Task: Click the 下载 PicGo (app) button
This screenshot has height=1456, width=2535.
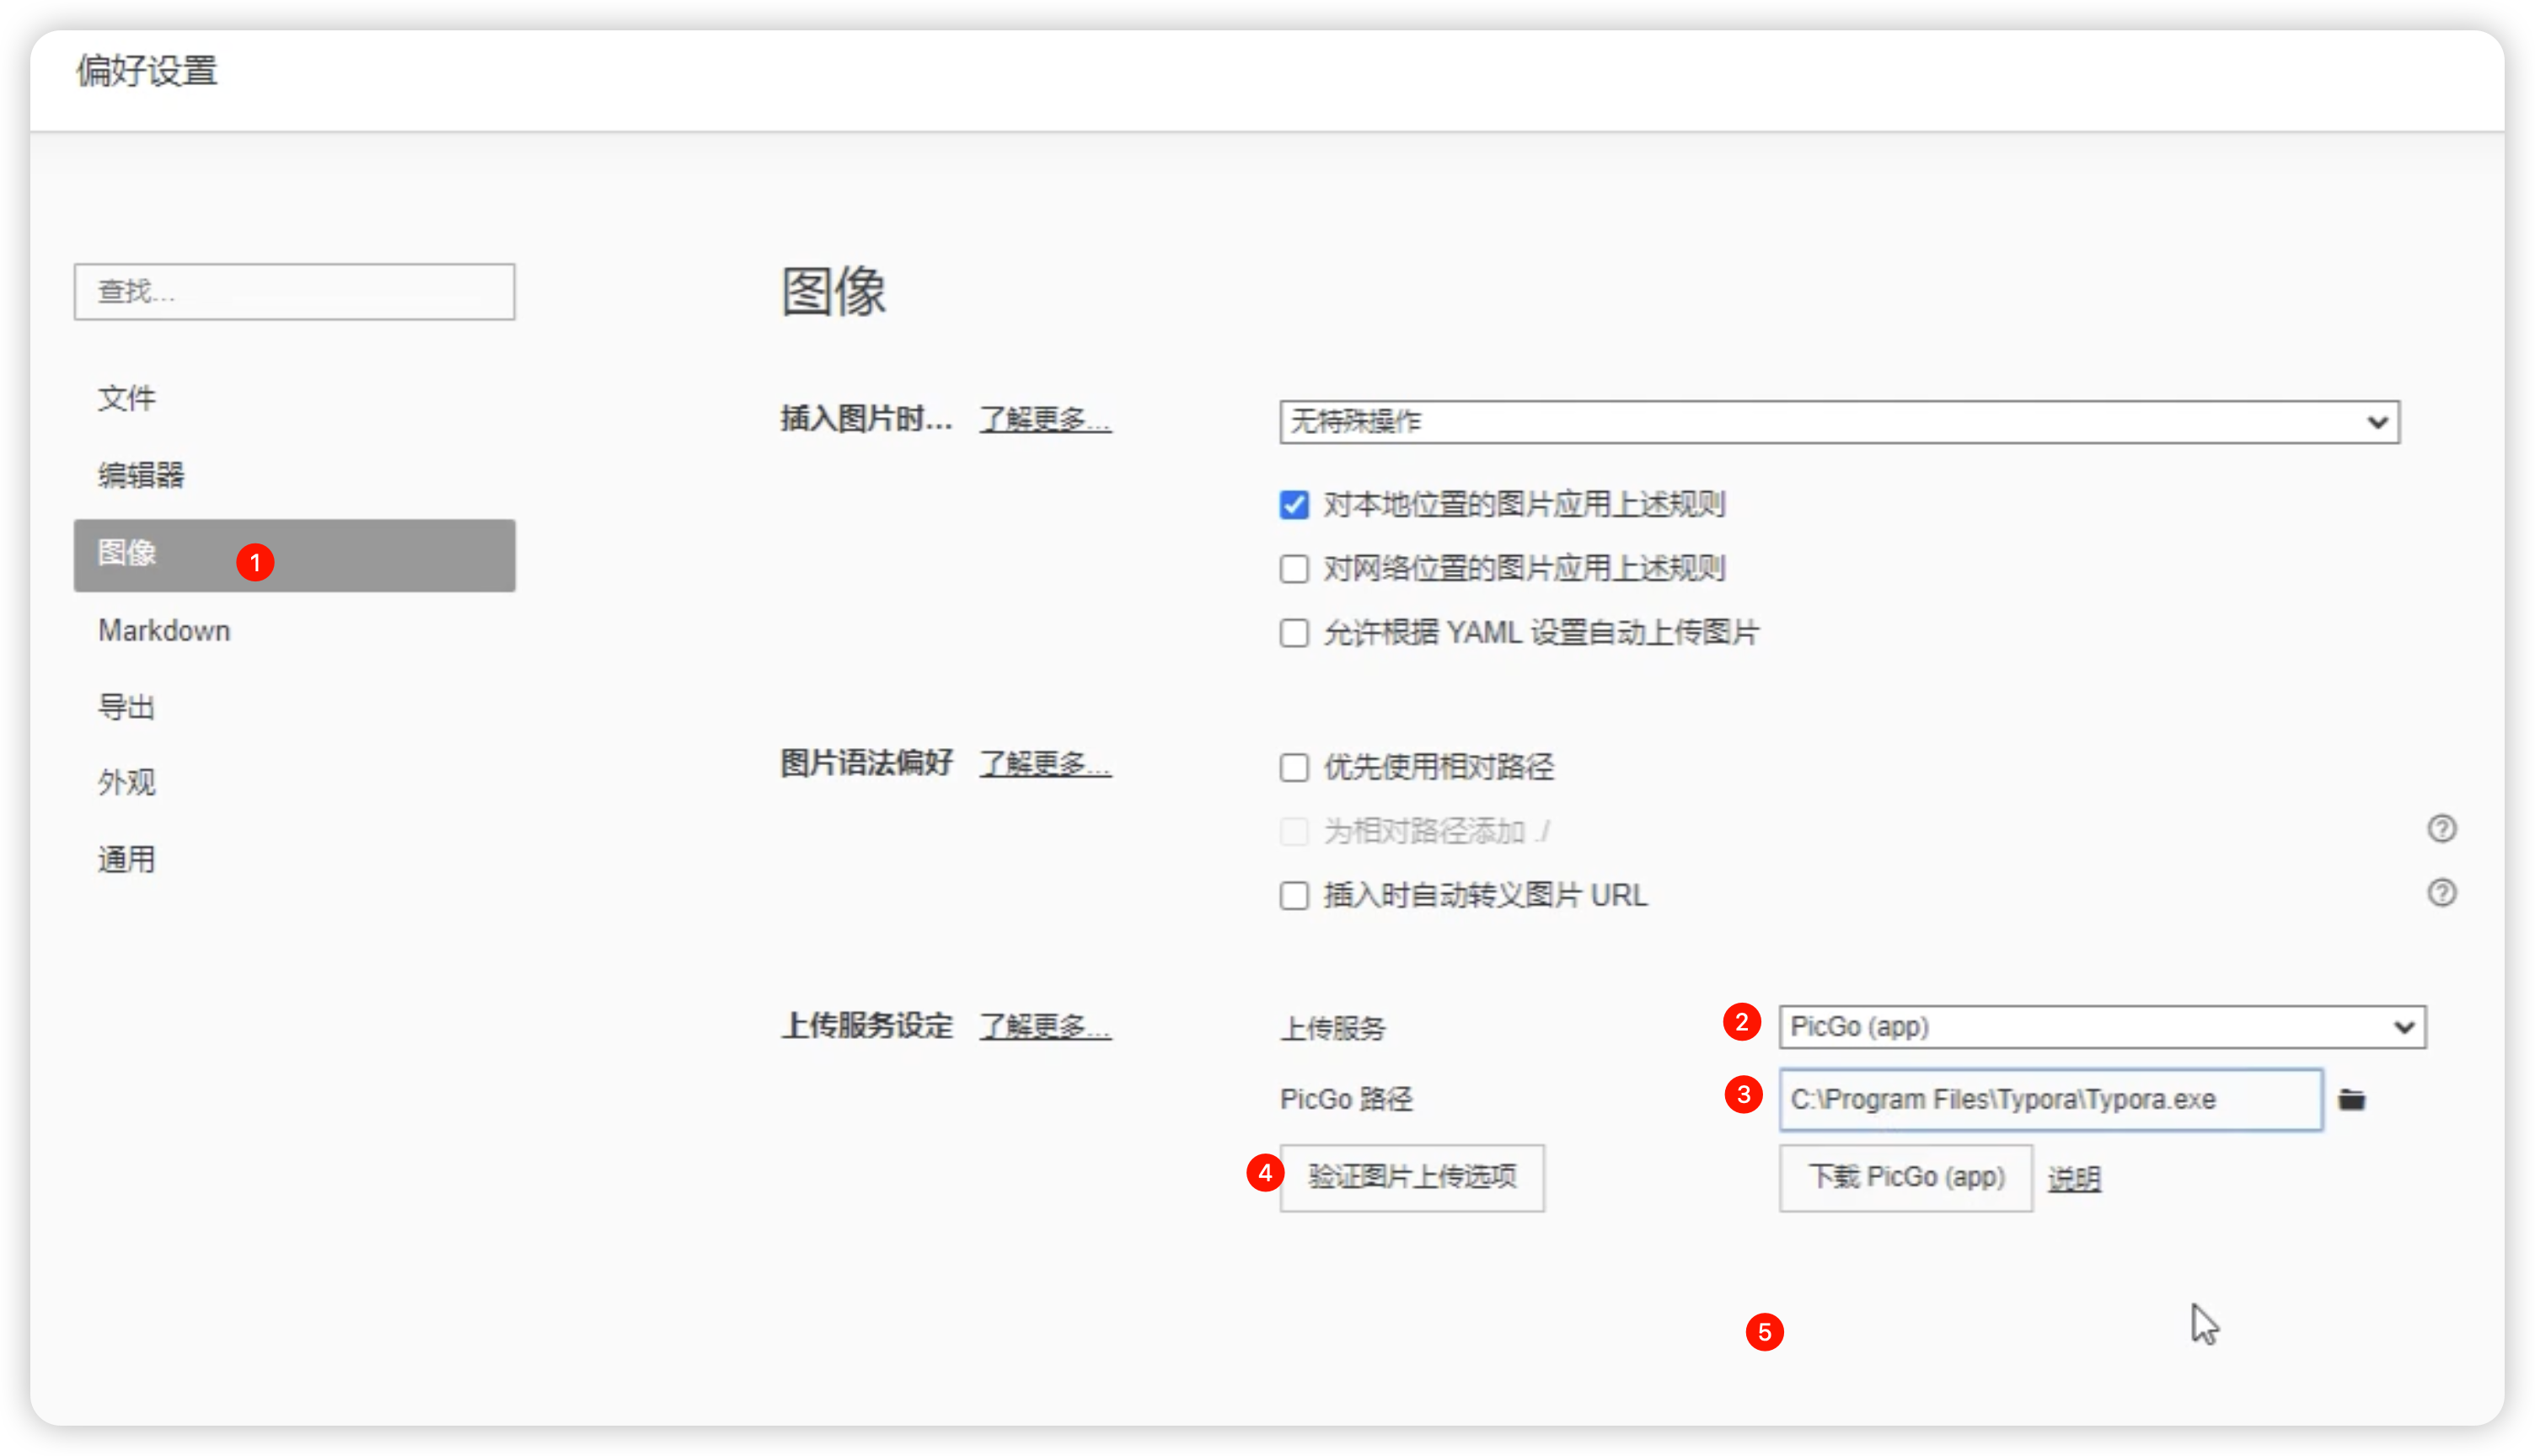Action: click(1905, 1177)
